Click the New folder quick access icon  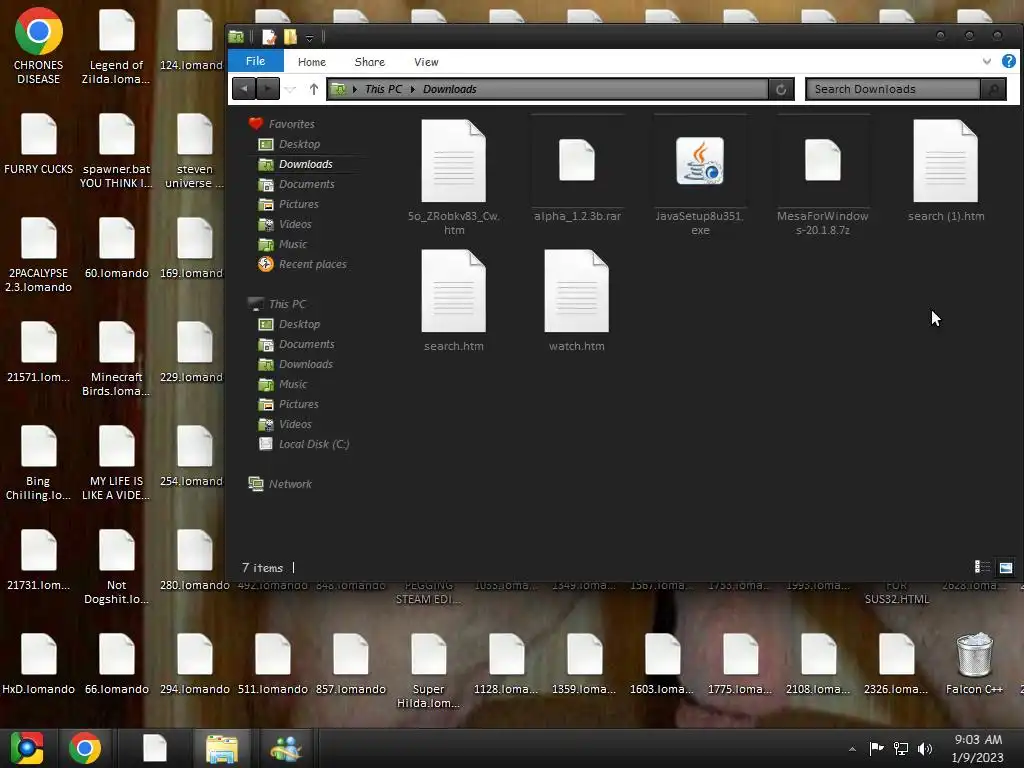(291, 37)
